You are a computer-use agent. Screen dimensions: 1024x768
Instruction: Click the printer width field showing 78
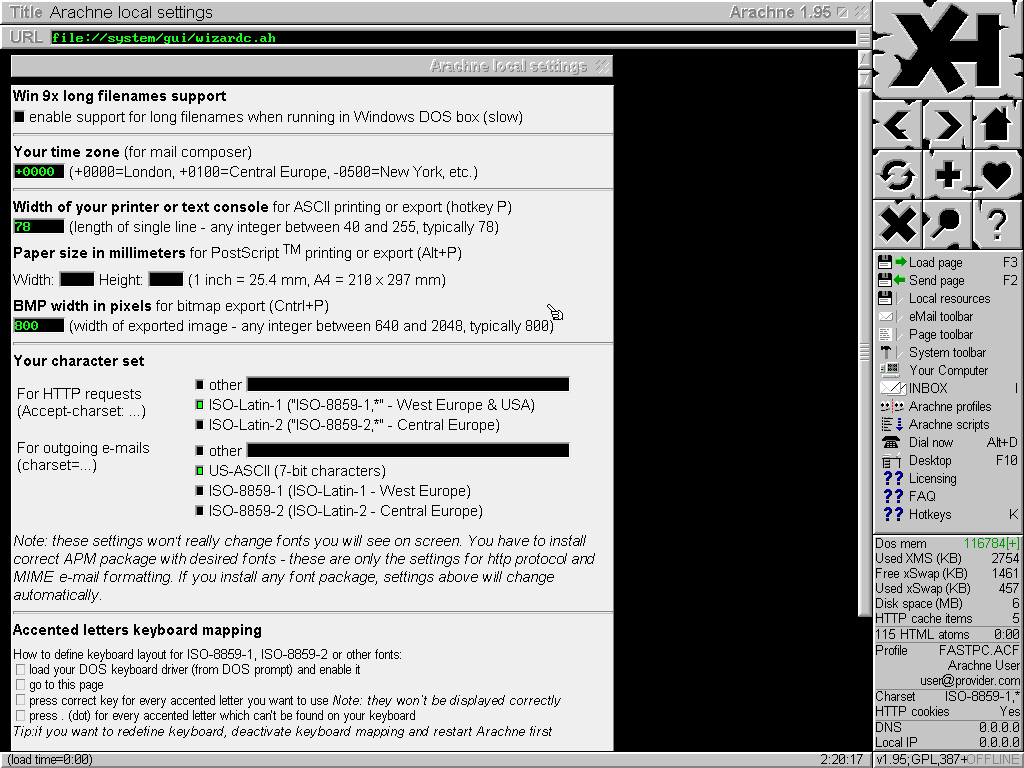pos(39,227)
